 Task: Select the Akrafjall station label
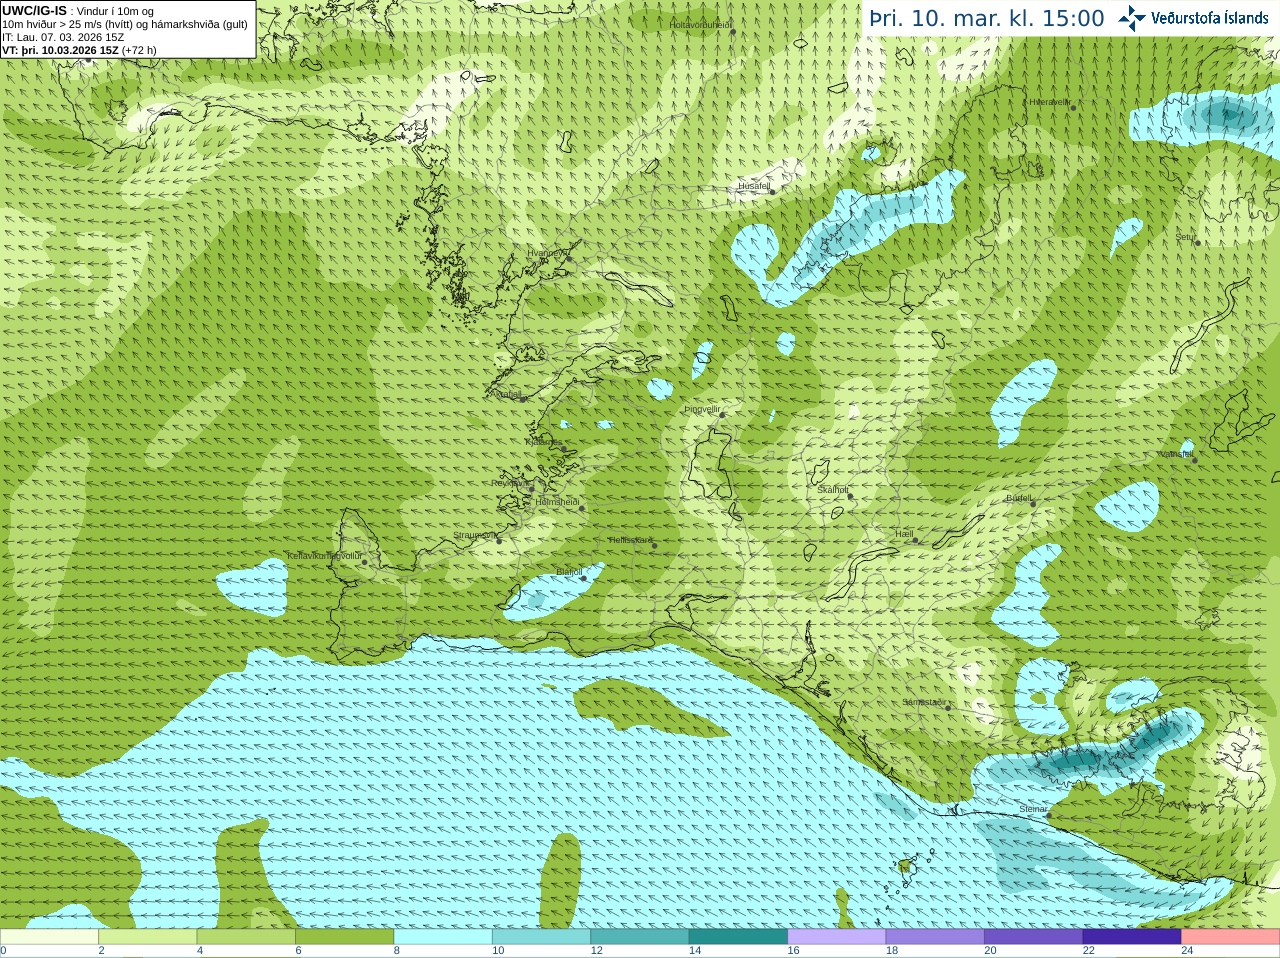point(508,394)
